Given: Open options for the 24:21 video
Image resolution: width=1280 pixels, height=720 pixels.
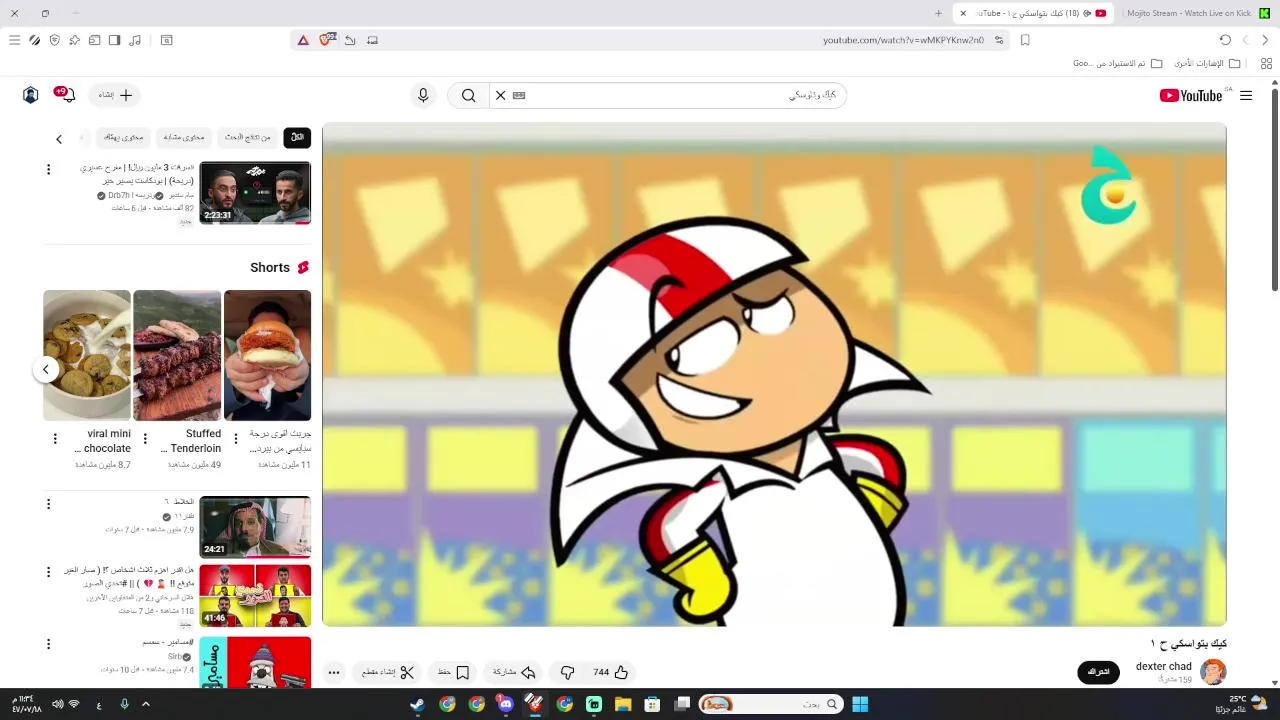Looking at the screenshot, I should click(48, 504).
